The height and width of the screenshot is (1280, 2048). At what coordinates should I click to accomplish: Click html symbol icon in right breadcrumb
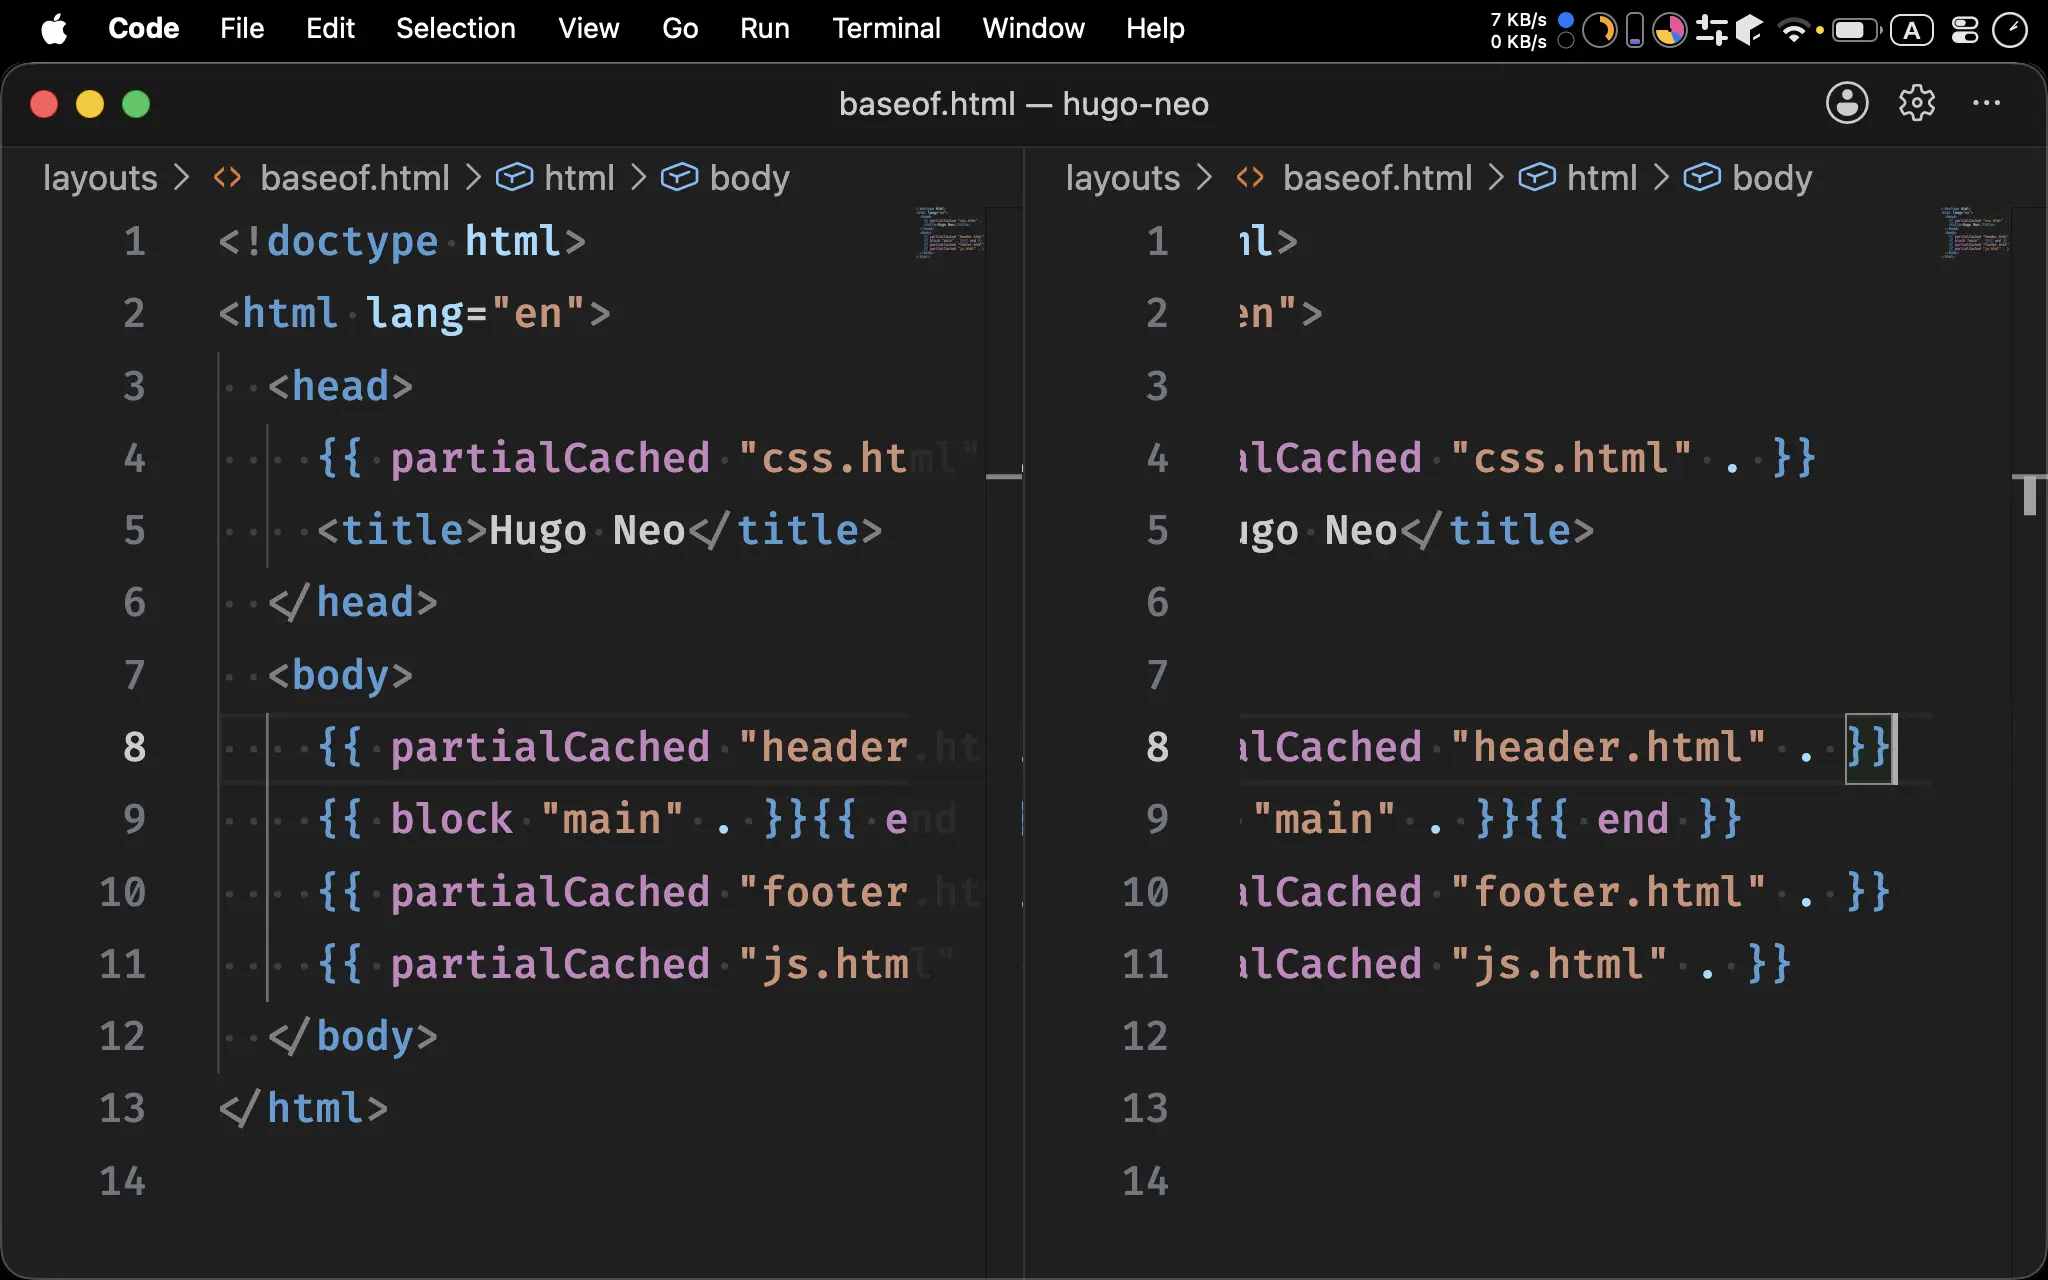pyautogui.click(x=1537, y=177)
